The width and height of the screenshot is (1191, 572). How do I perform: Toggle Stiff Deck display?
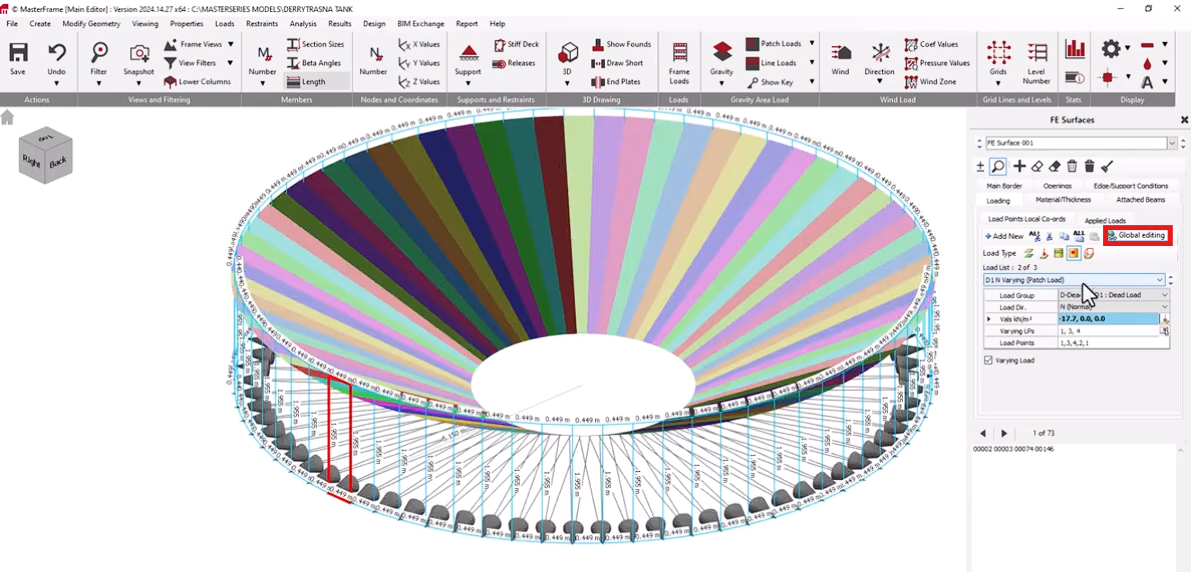point(516,45)
